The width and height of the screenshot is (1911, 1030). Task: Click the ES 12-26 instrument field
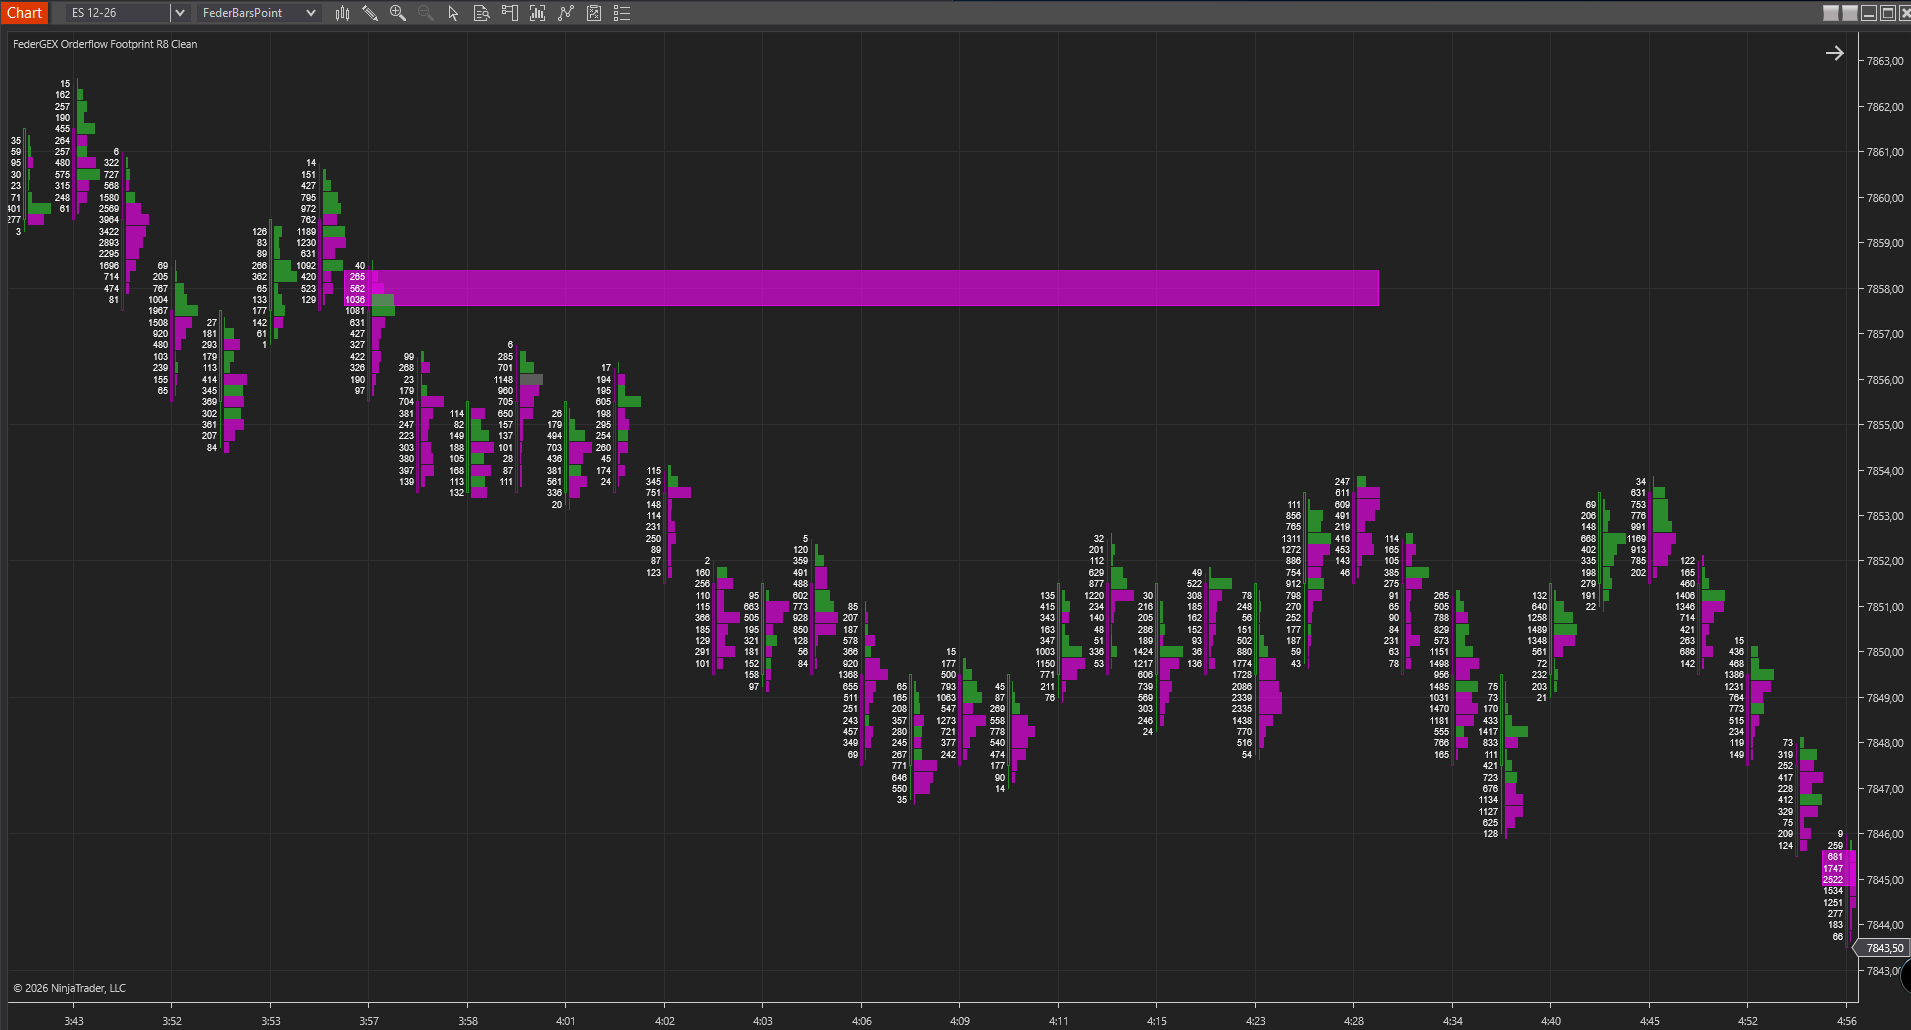118,13
